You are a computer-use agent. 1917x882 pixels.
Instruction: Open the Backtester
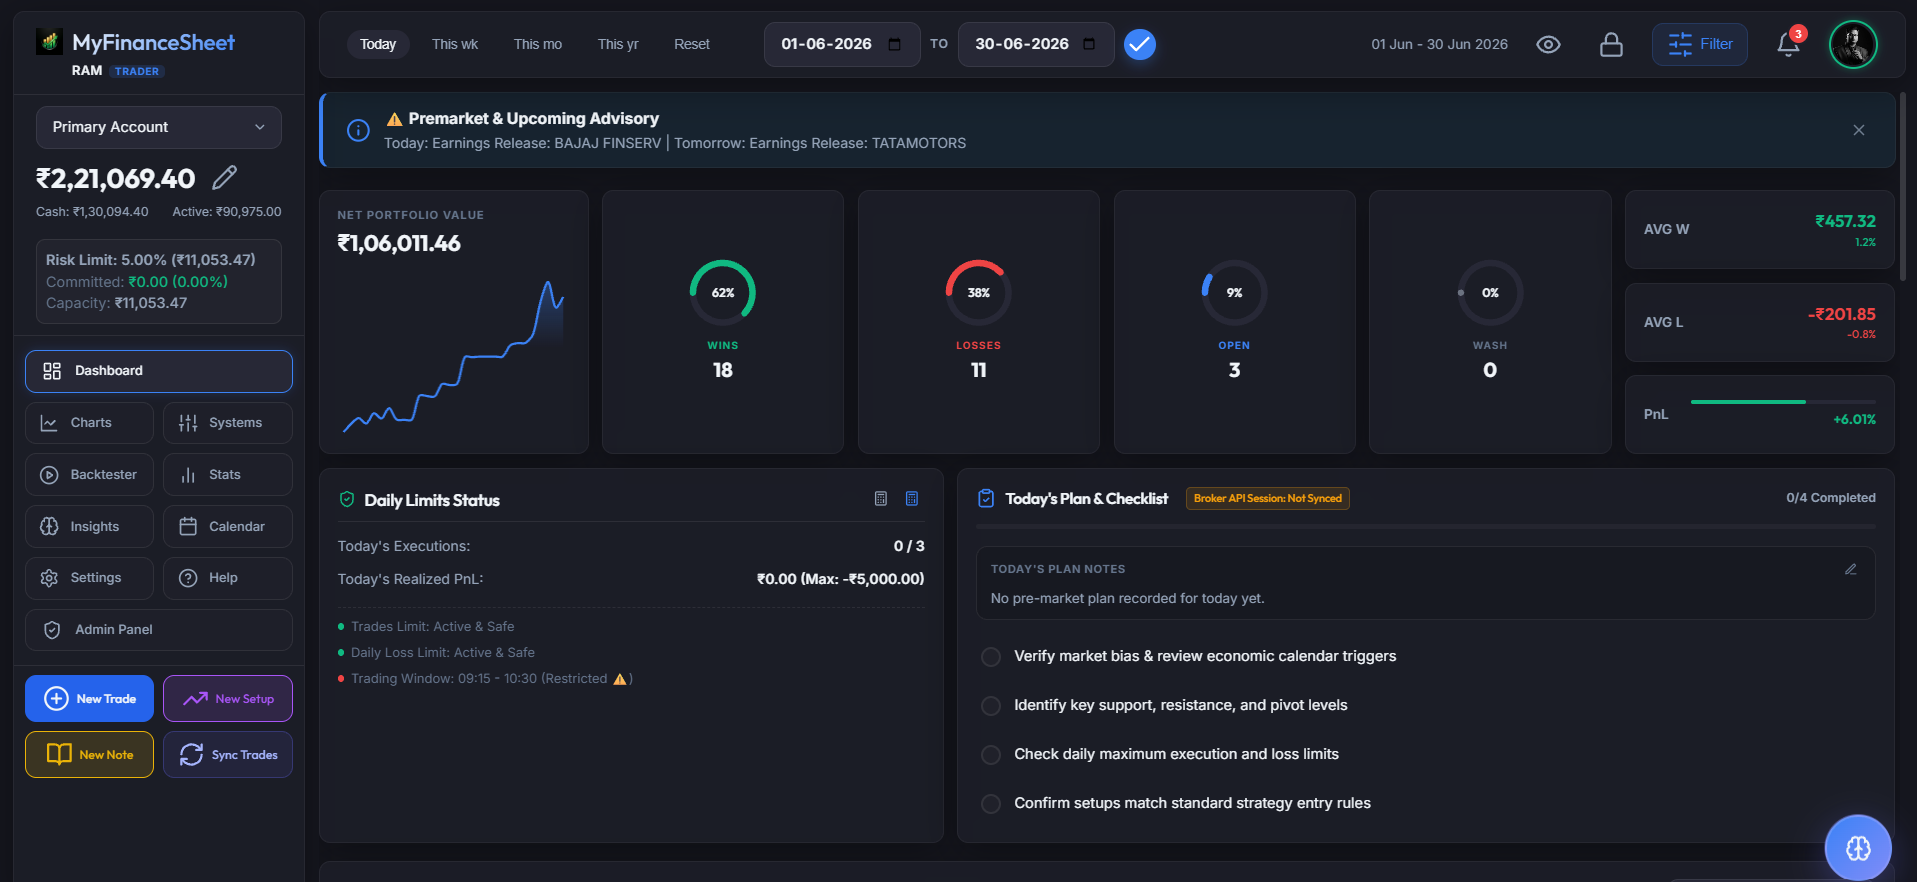click(89, 475)
